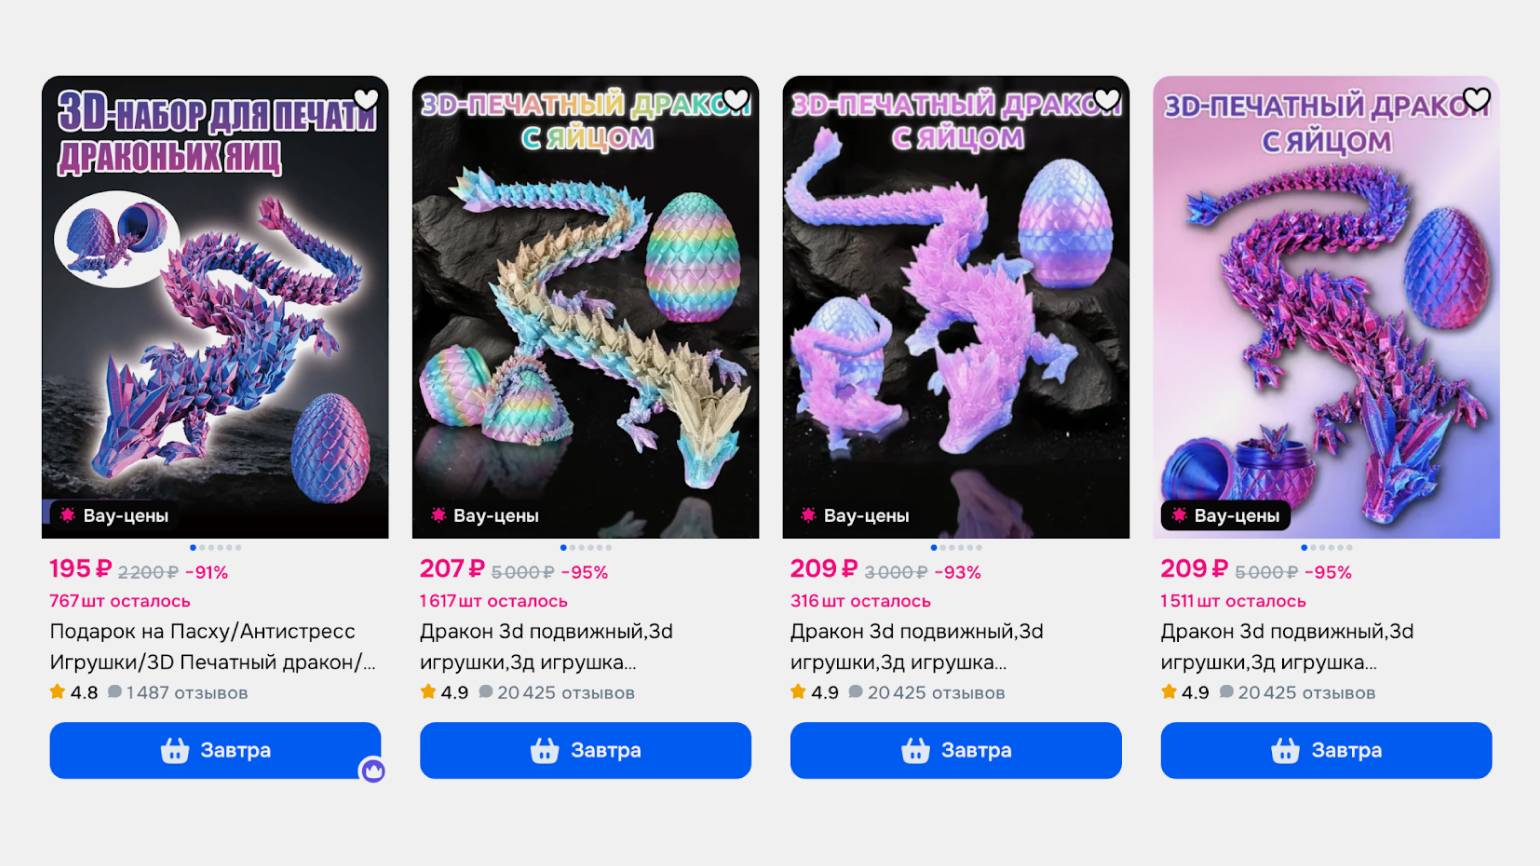Click Вау-цены badge on rainbow dragon card
Image resolution: width=1540 pixels, height=866 pixels.
[484, 516]
